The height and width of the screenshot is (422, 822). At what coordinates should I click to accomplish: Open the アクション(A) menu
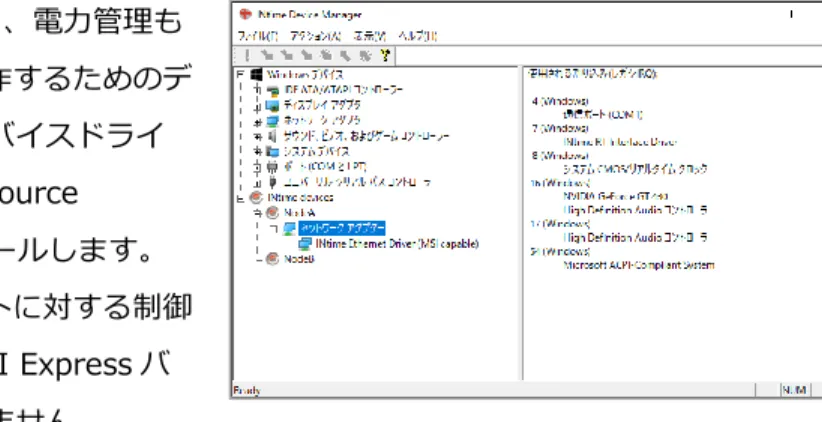click(x=315, y=36)
